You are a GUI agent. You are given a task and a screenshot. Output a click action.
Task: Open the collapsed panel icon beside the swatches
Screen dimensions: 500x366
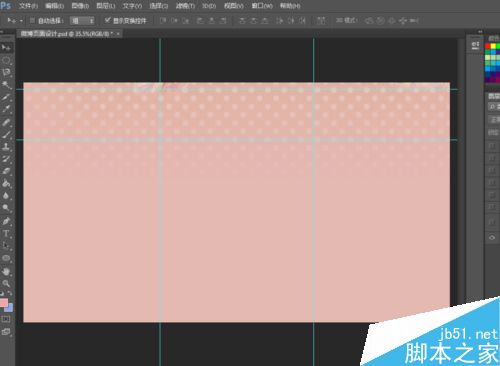point(476,45)
